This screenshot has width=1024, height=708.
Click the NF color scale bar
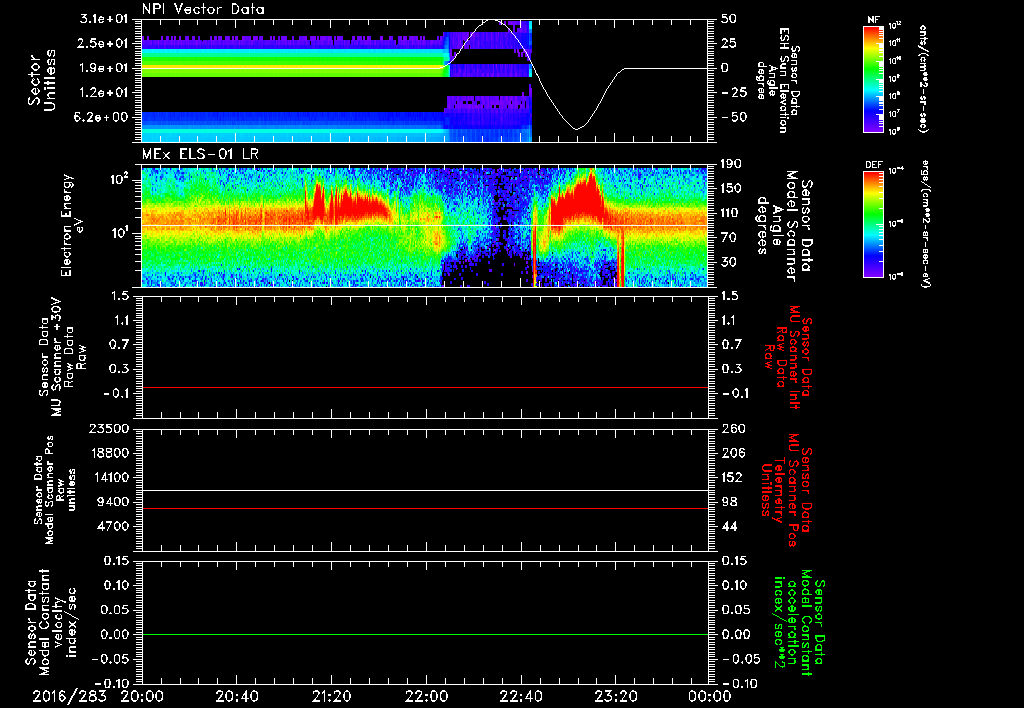tap(873, 78)
